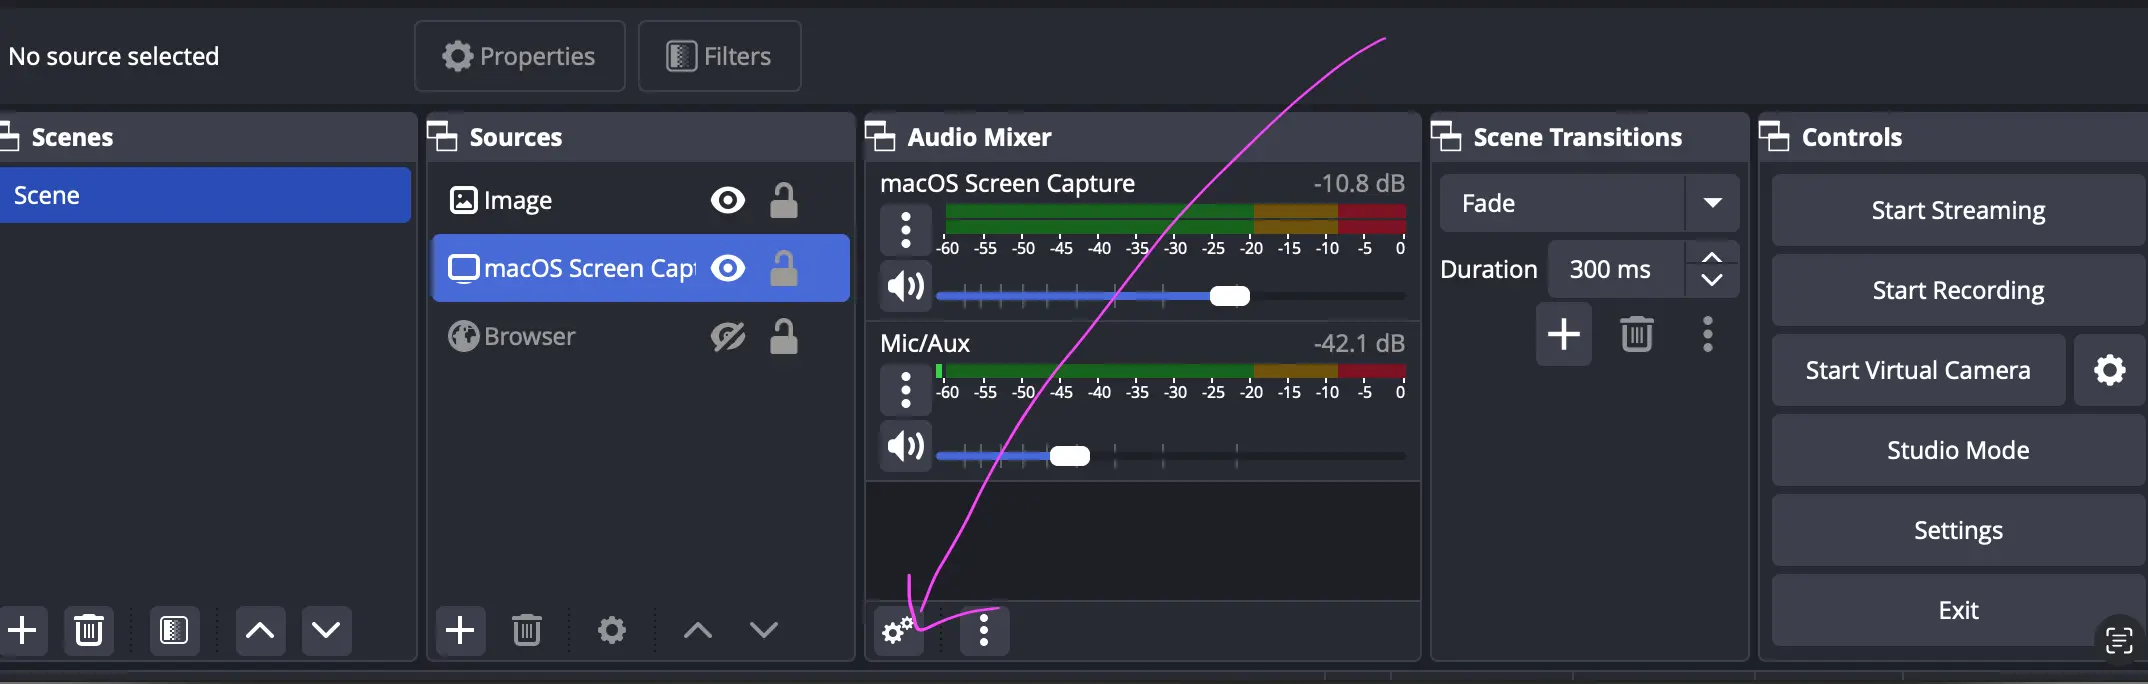
Task: Open Advanced Audio Properties gears icon
Action: point(898,631)
